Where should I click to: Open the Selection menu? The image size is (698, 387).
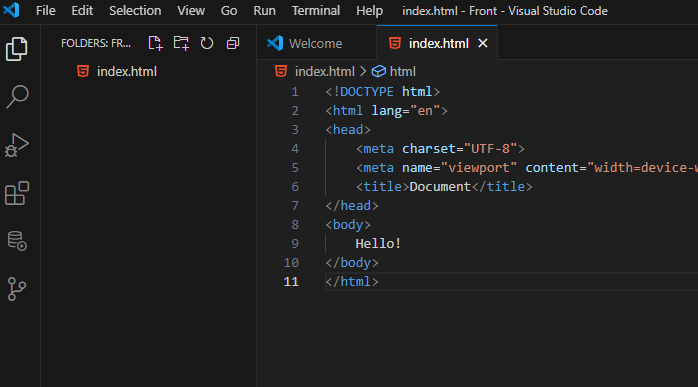(x=135, y=10)
